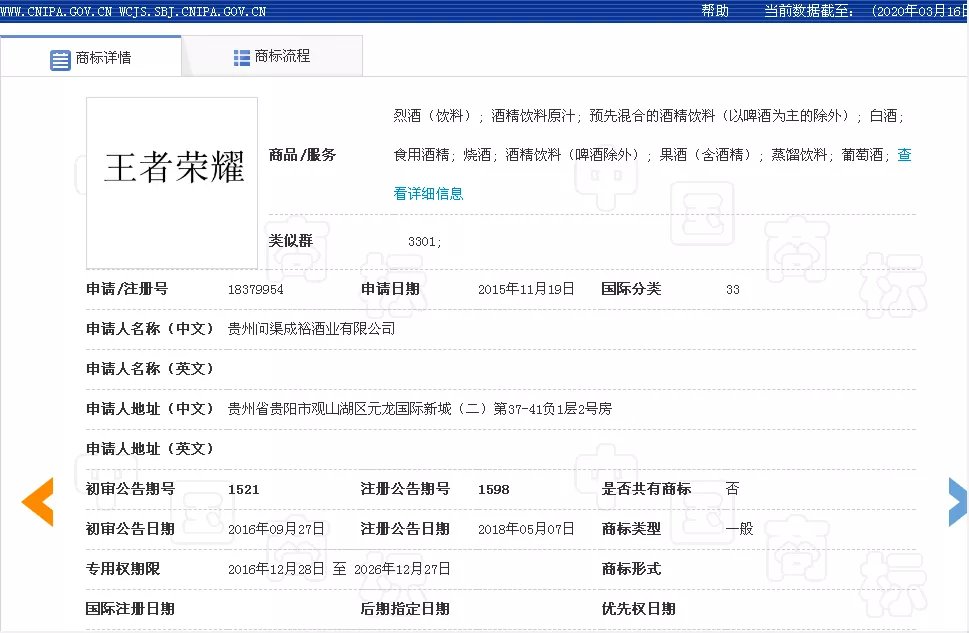The width and height of the screenshot is (969, 633).
Task: Click the exclusive rights period date range
Action: pos(339,569)
